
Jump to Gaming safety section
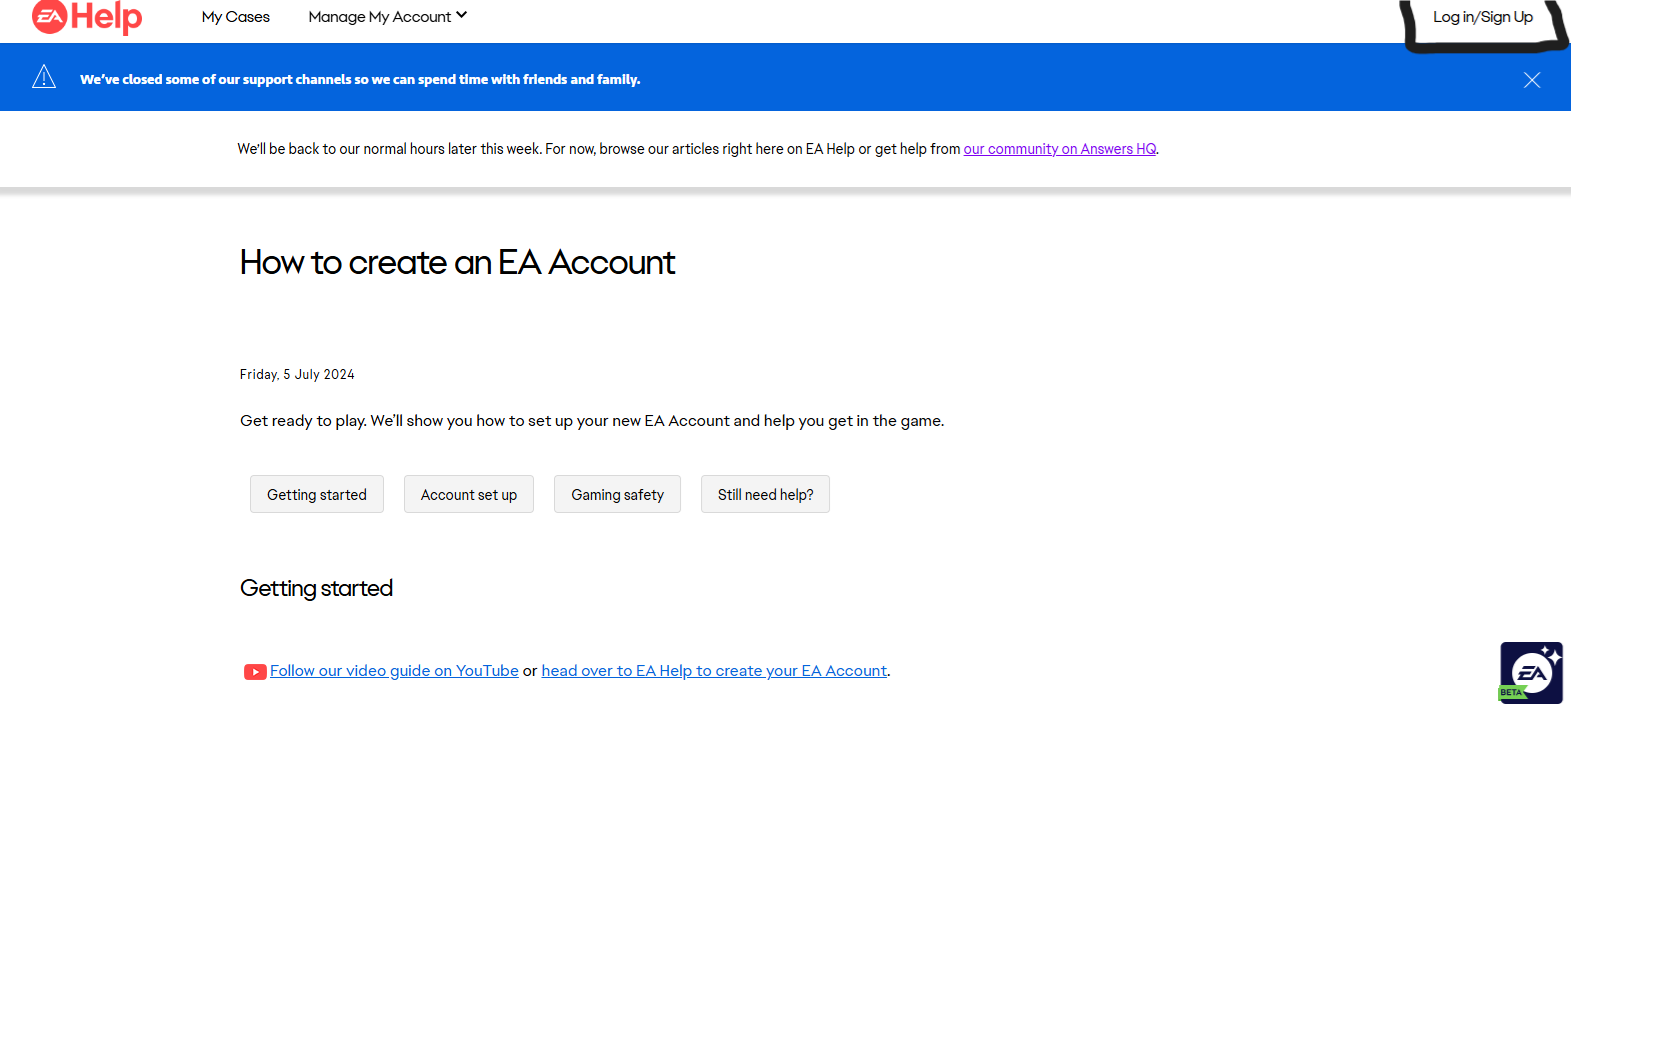pos(617,494)
